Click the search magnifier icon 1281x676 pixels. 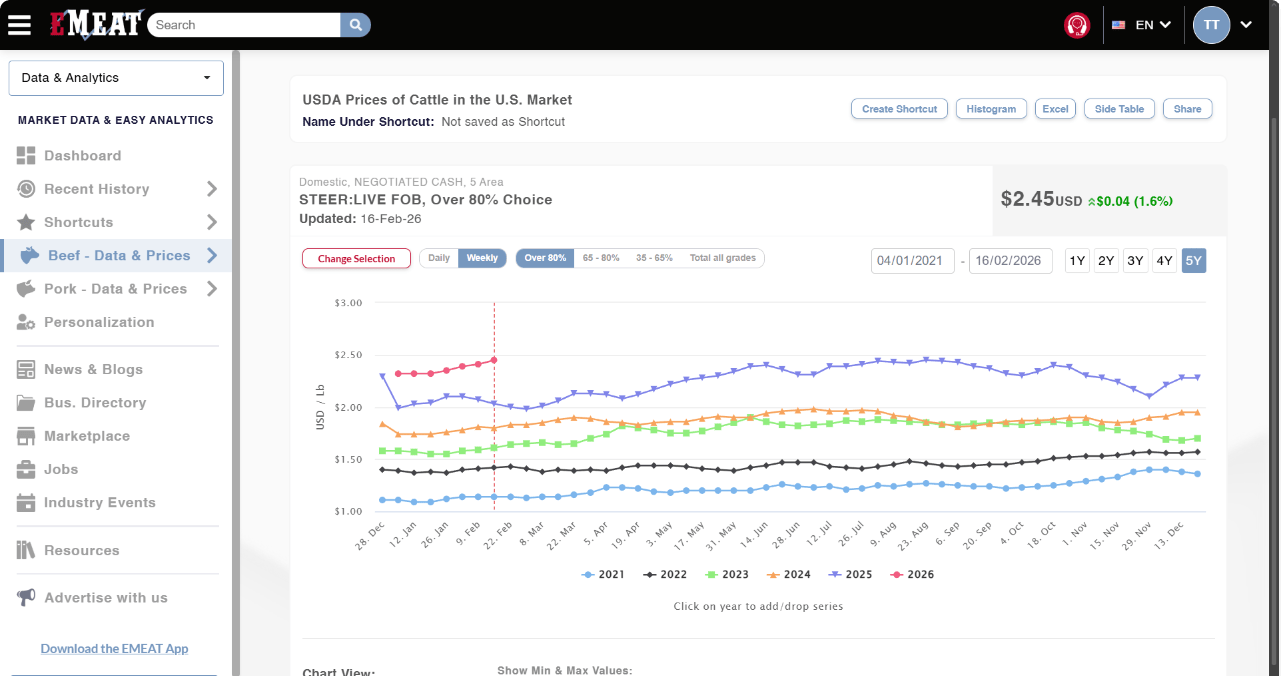pos(355,25)
